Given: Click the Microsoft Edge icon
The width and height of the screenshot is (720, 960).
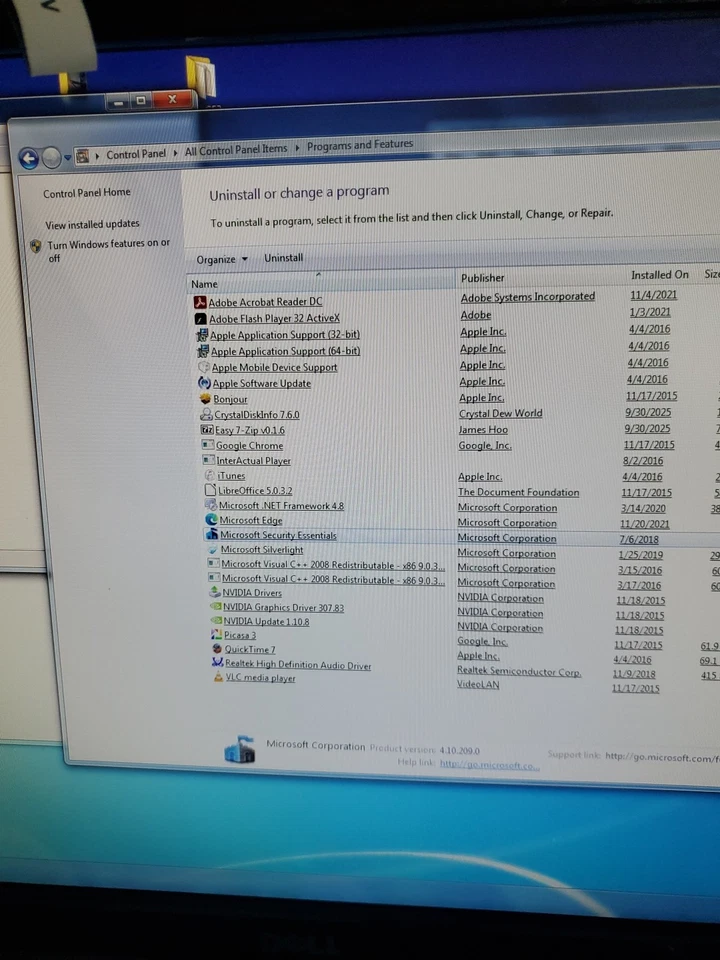Looking at the screenshot, I should [212, 520].
